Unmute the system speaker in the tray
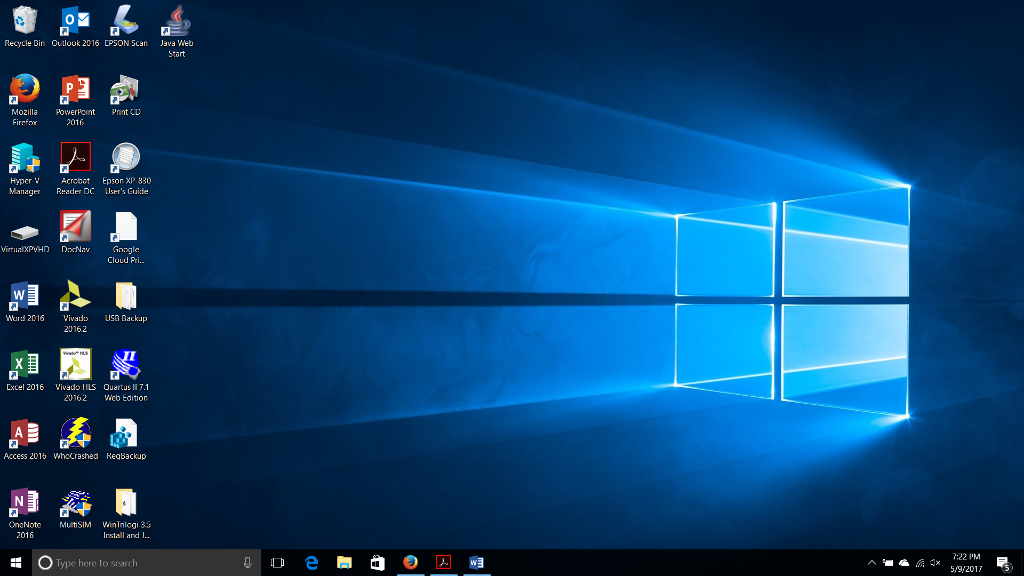Image resolution: width=1024 pixels, height=576 pixels. [935, 562]
